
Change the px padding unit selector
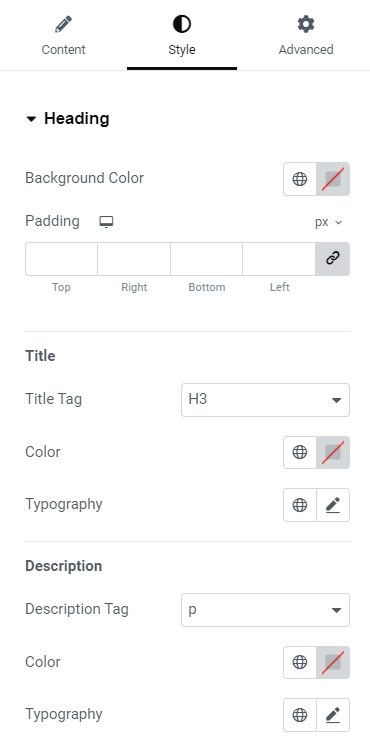point(329,222)
